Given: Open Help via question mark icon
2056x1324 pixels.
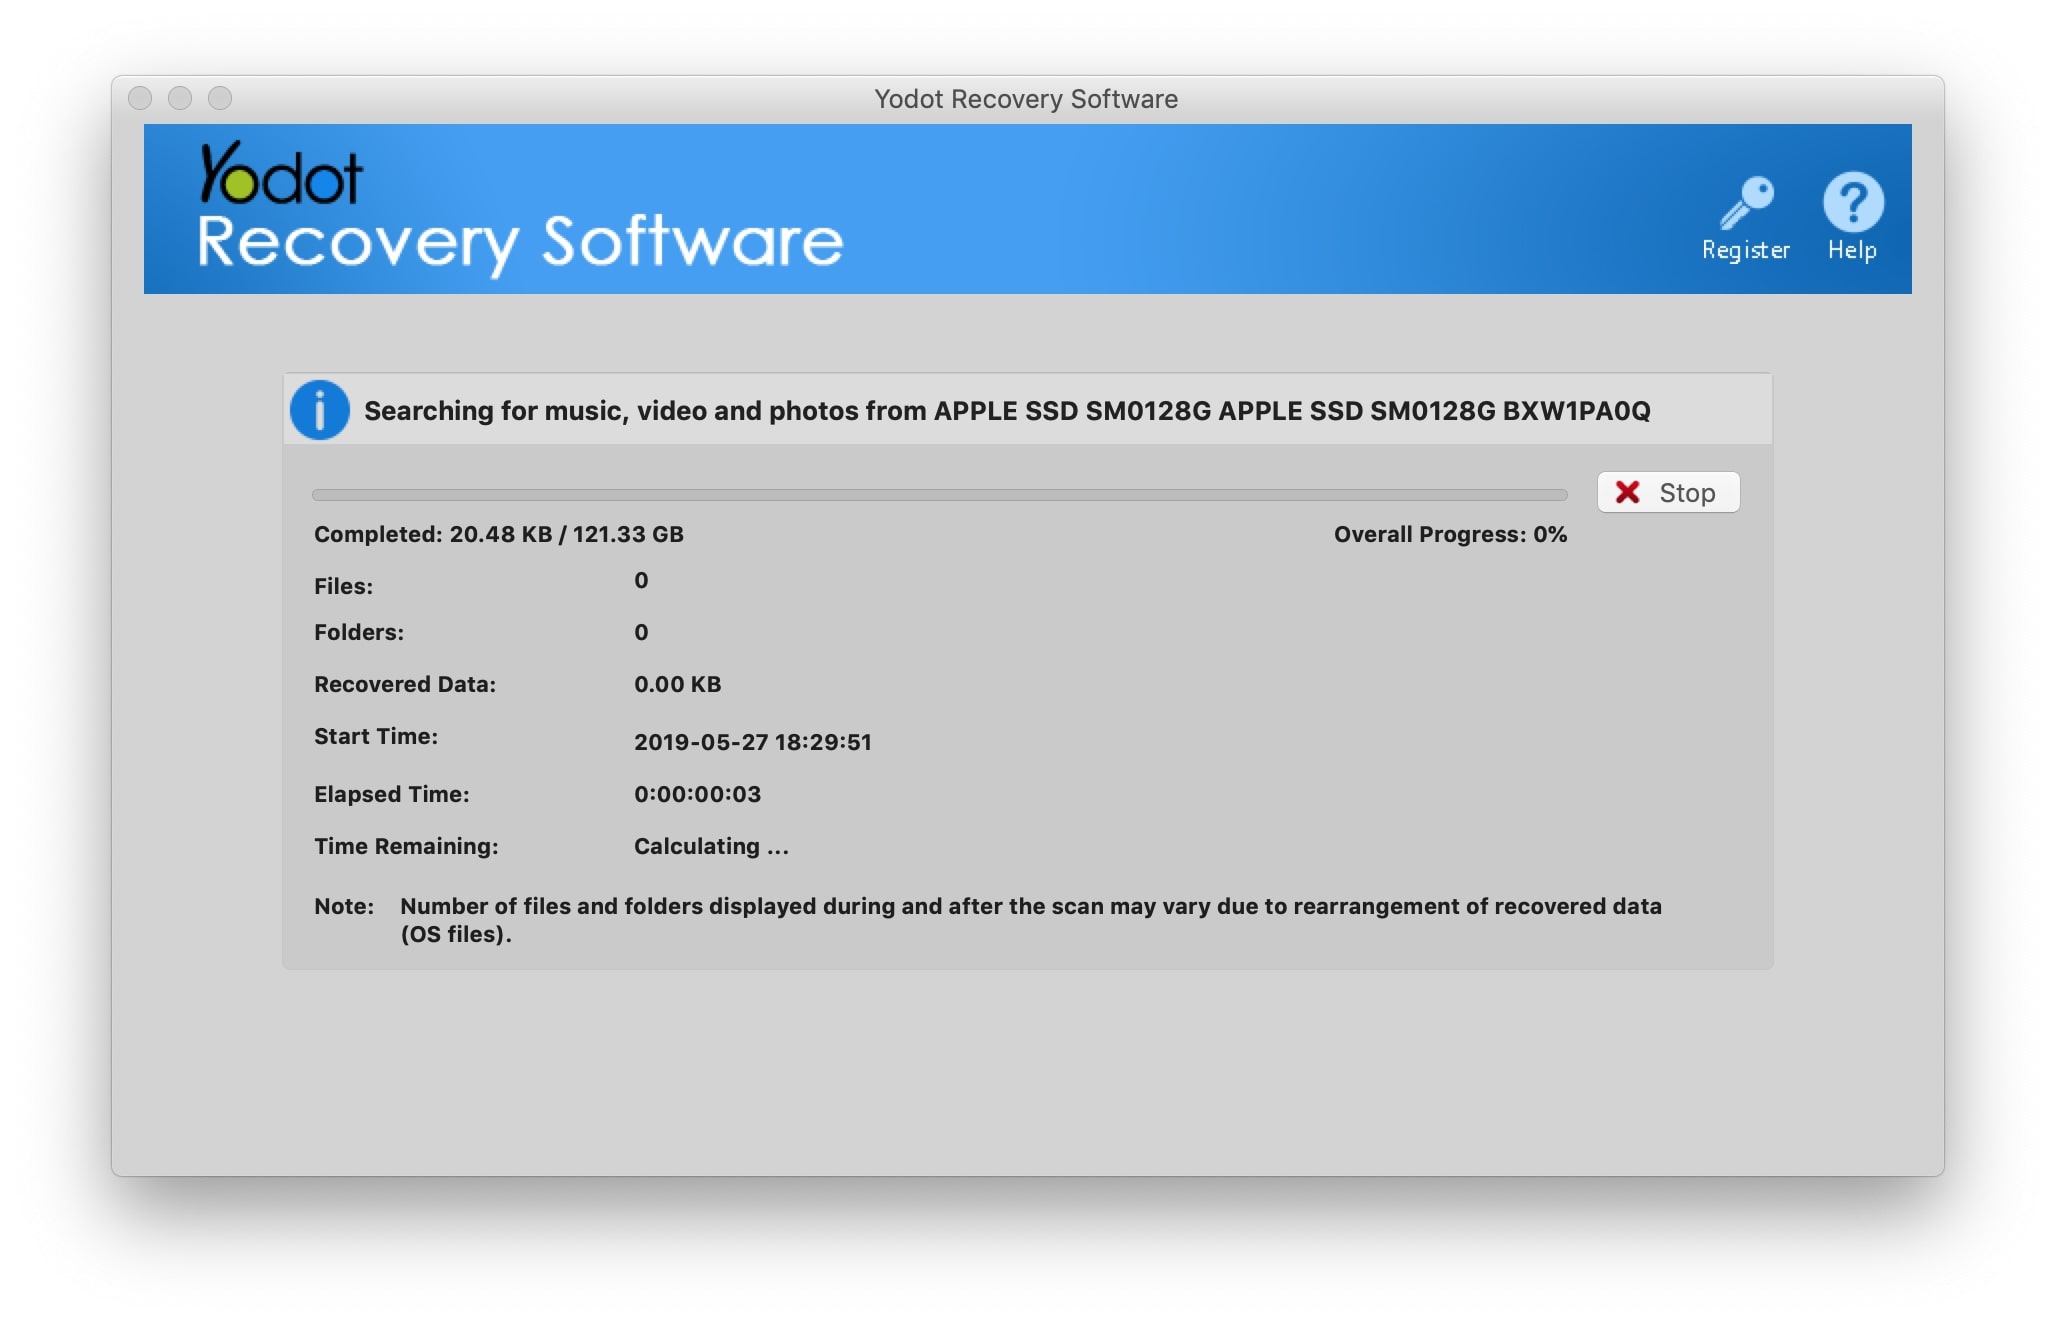Looking at the screenshot, I should coord(1853,202).
